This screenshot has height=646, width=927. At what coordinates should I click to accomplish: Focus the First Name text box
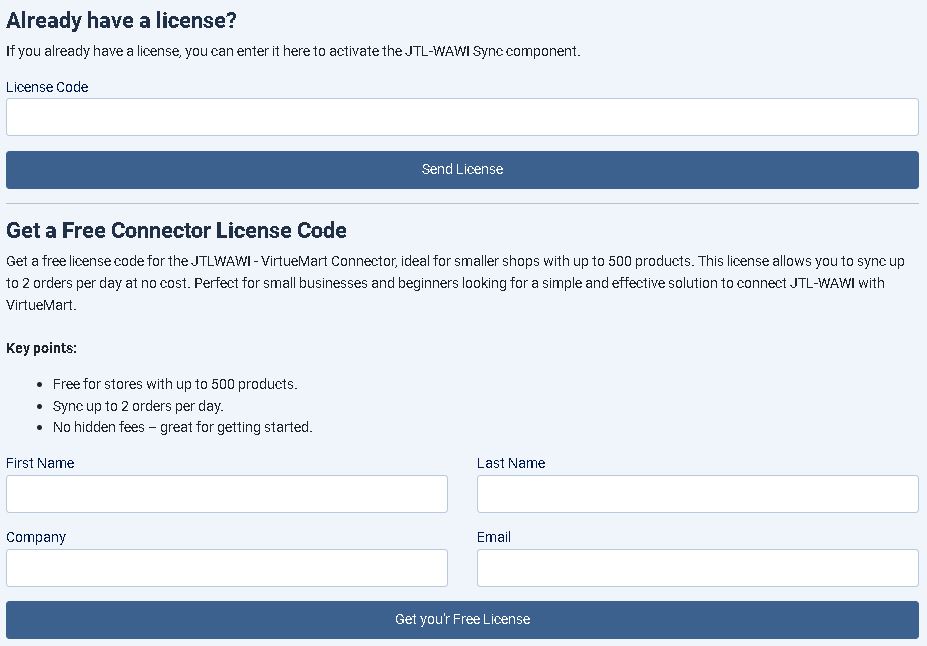pos(227,494)
